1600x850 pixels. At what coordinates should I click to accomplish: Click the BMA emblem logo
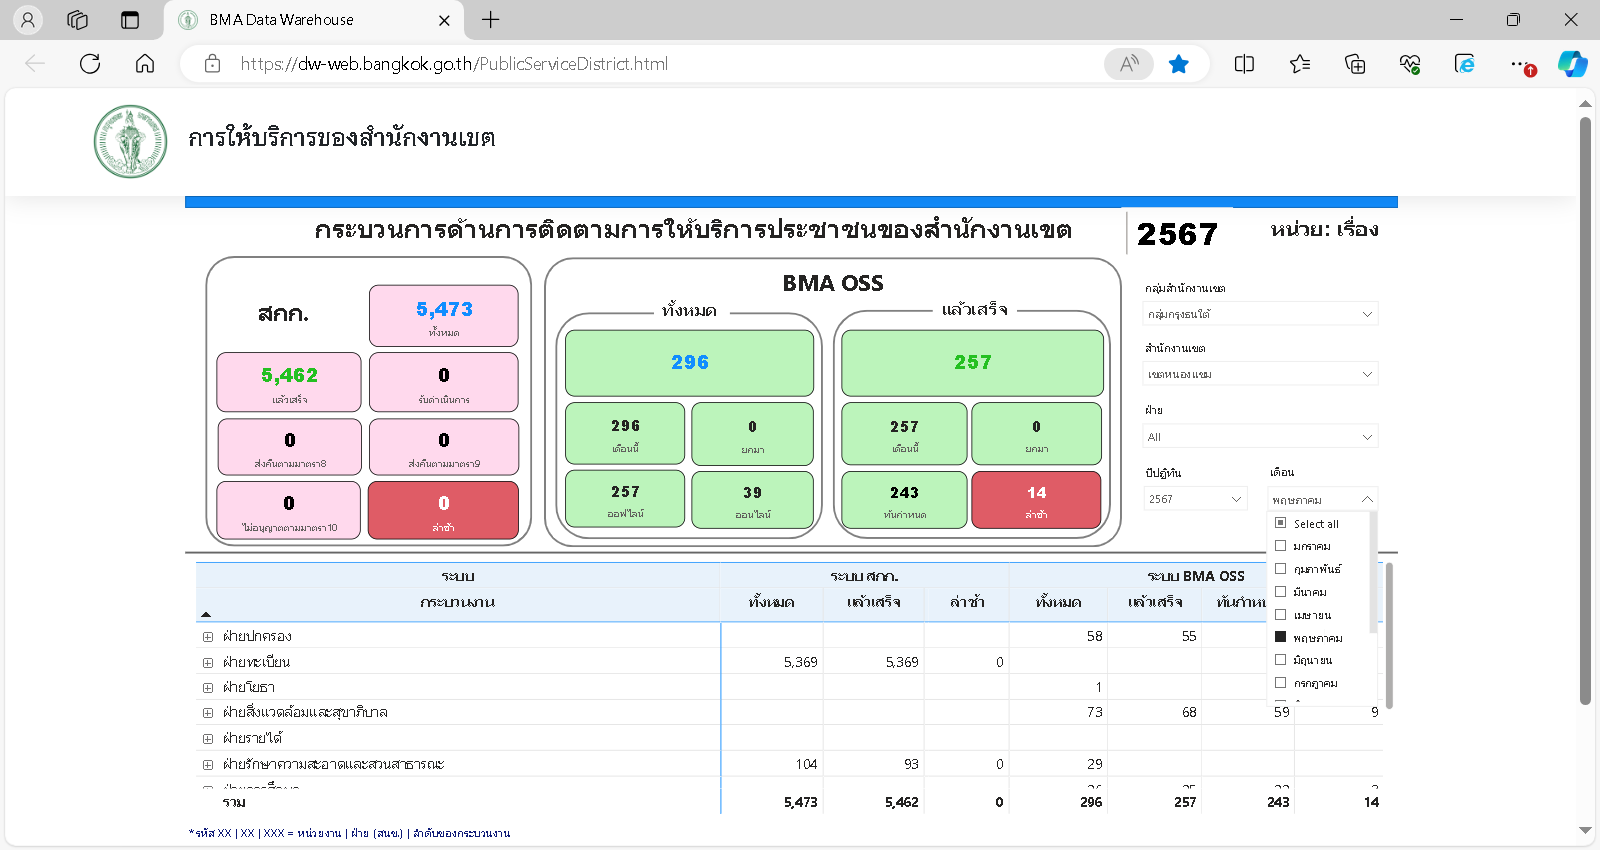(x=130, y=141)
